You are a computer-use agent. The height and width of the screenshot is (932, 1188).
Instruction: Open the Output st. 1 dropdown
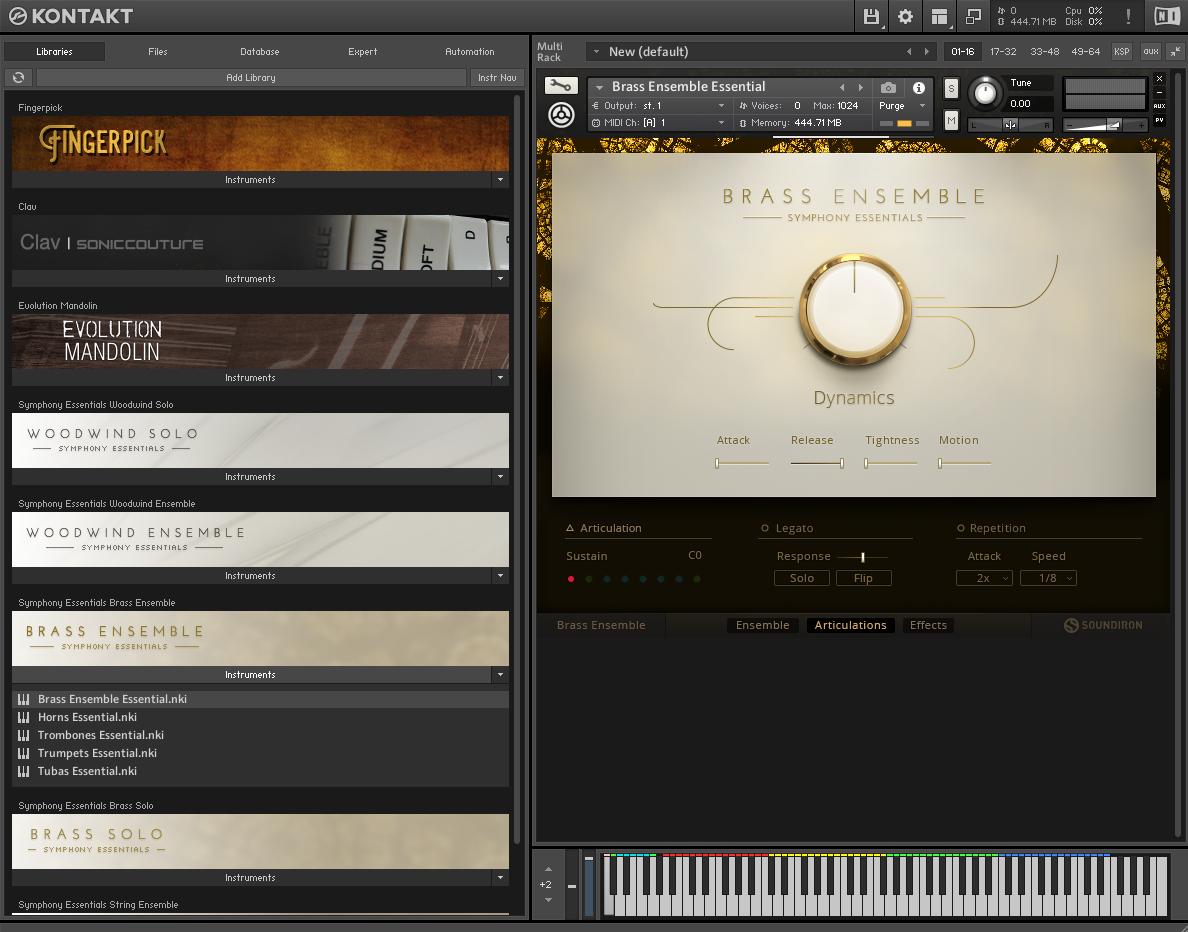(x=658, y=106)
